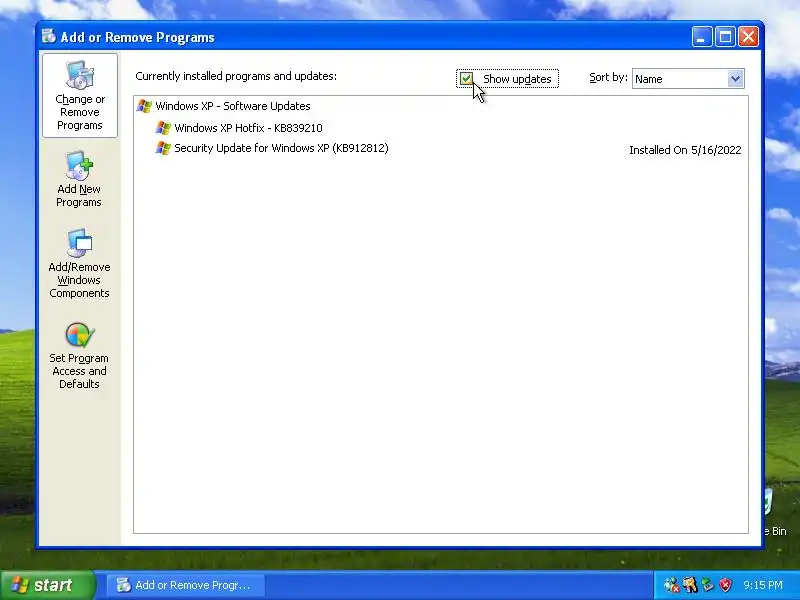The width and height of the screenshot is (800, 600).
Task: Minimize the Add or Remove Programs window
Action: (702, 37)
